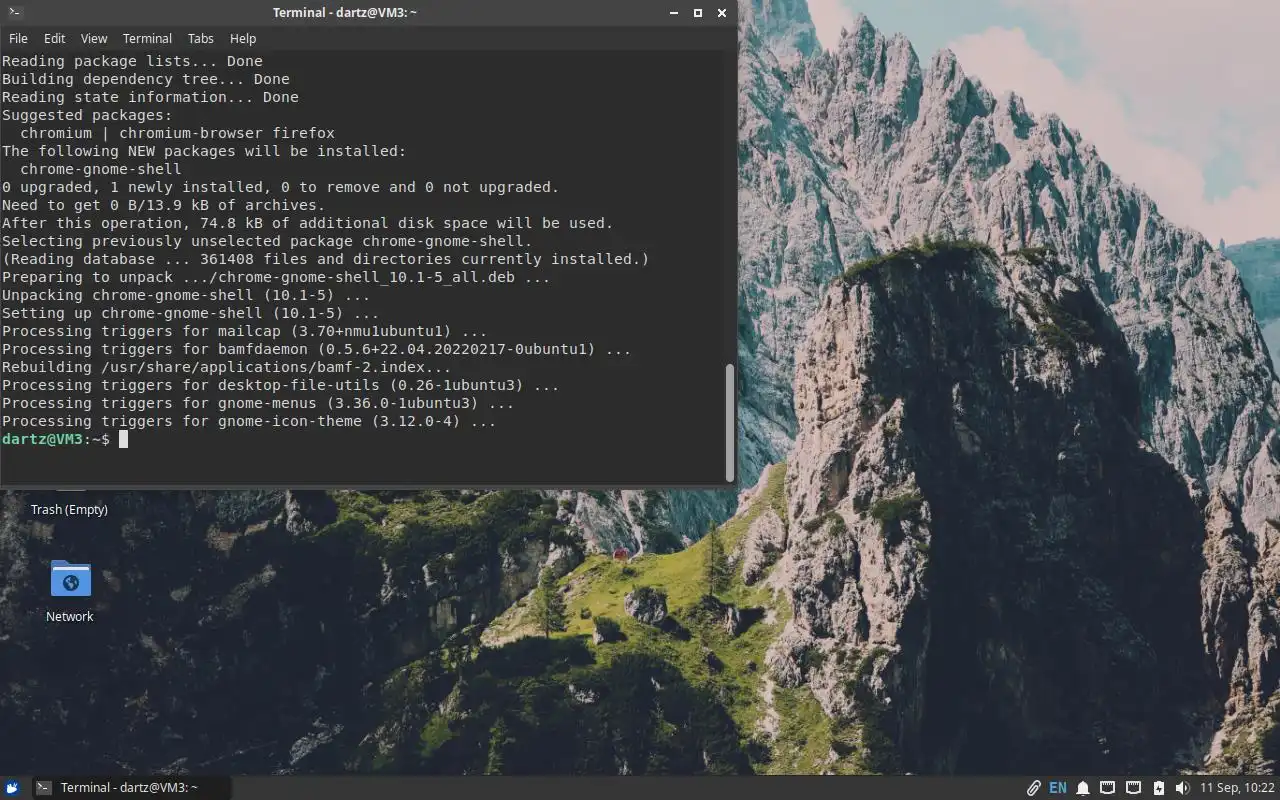Click the 'Processing triggers for bamfdaemon' line

click(x=316, y=349)
